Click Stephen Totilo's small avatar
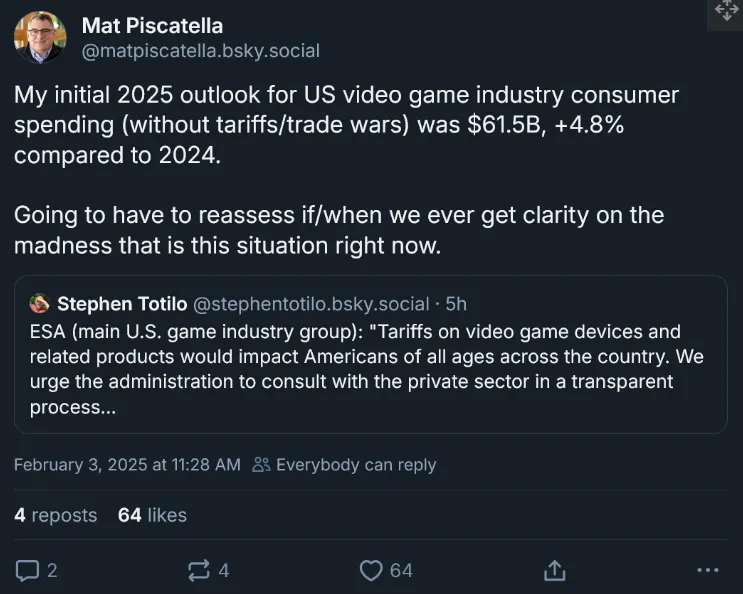This screenshot has width=743, height=594. (x=40, y=303)
